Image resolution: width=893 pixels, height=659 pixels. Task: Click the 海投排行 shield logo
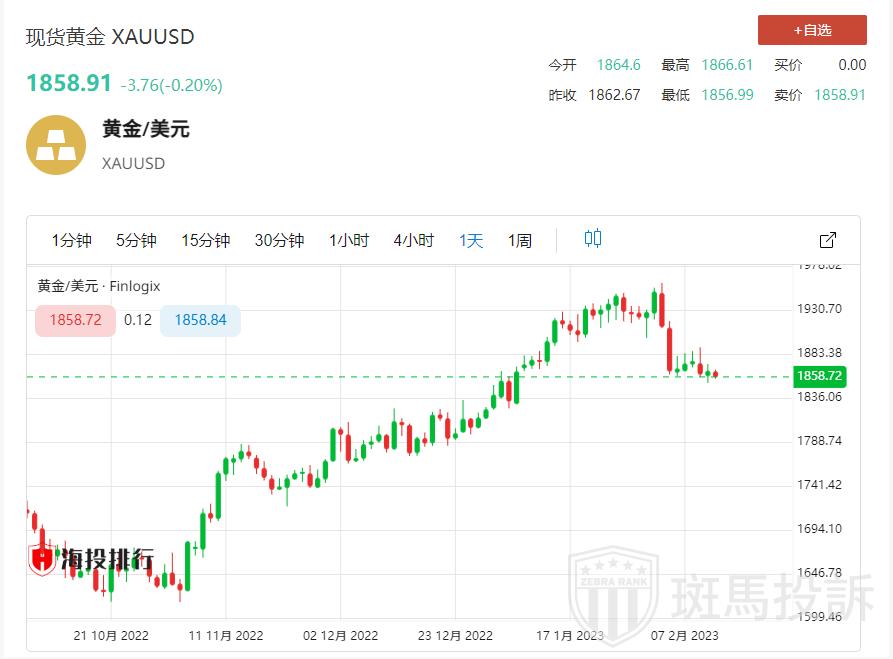[x=42, y=560]
